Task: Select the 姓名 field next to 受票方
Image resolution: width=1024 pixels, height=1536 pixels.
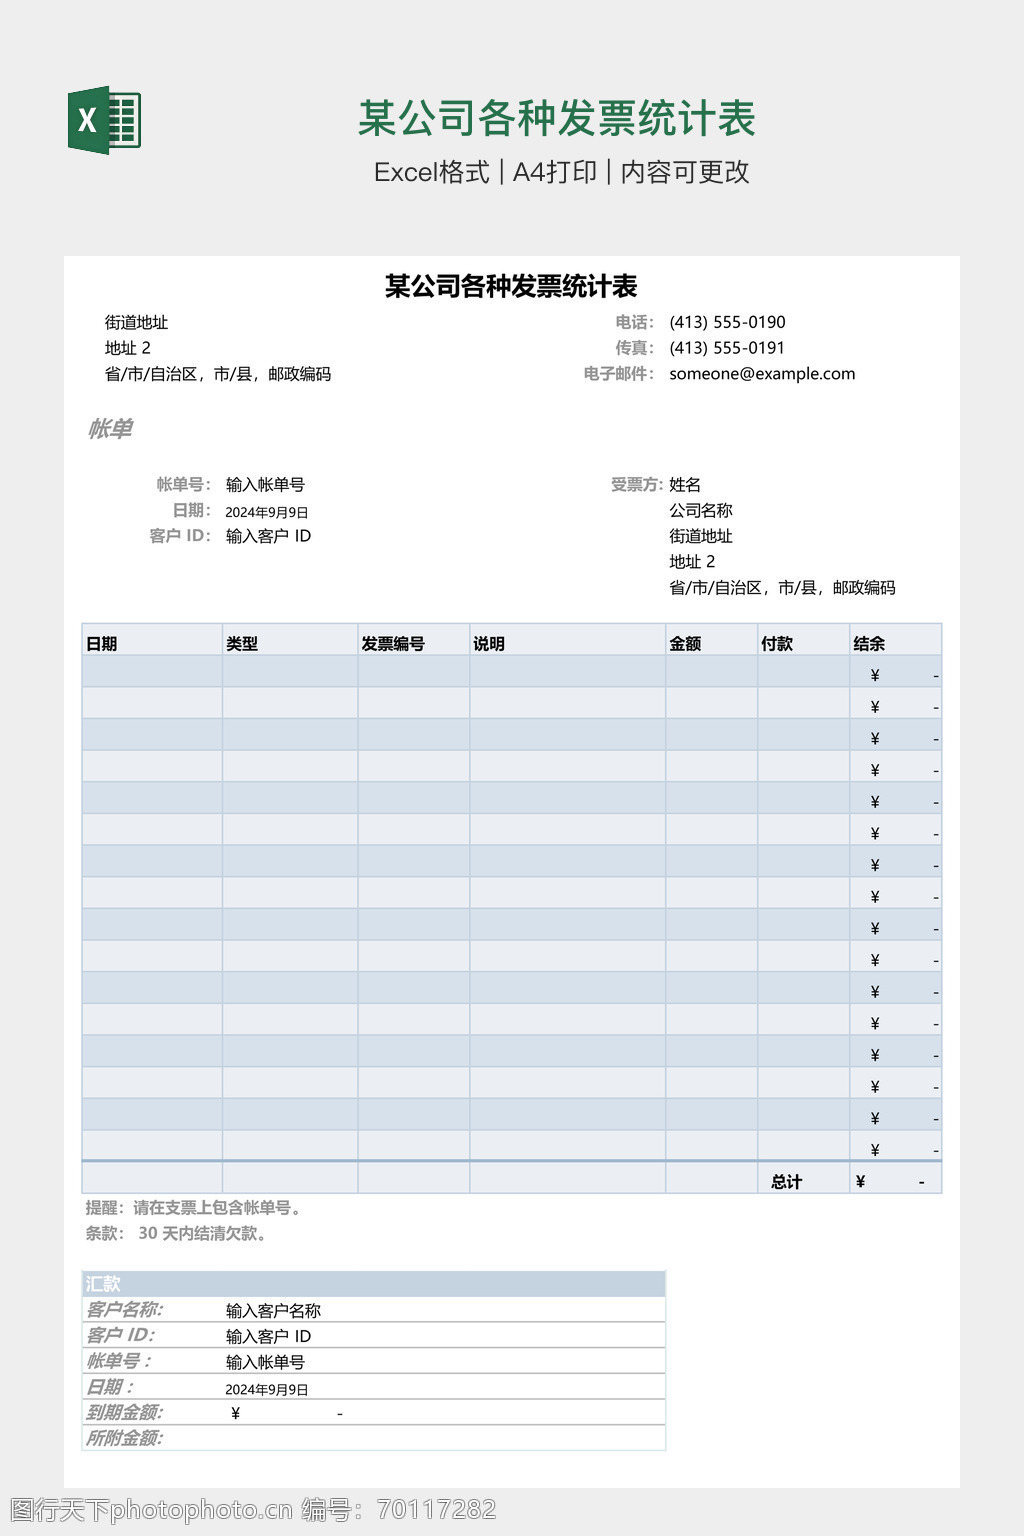Action: [685, 485]
